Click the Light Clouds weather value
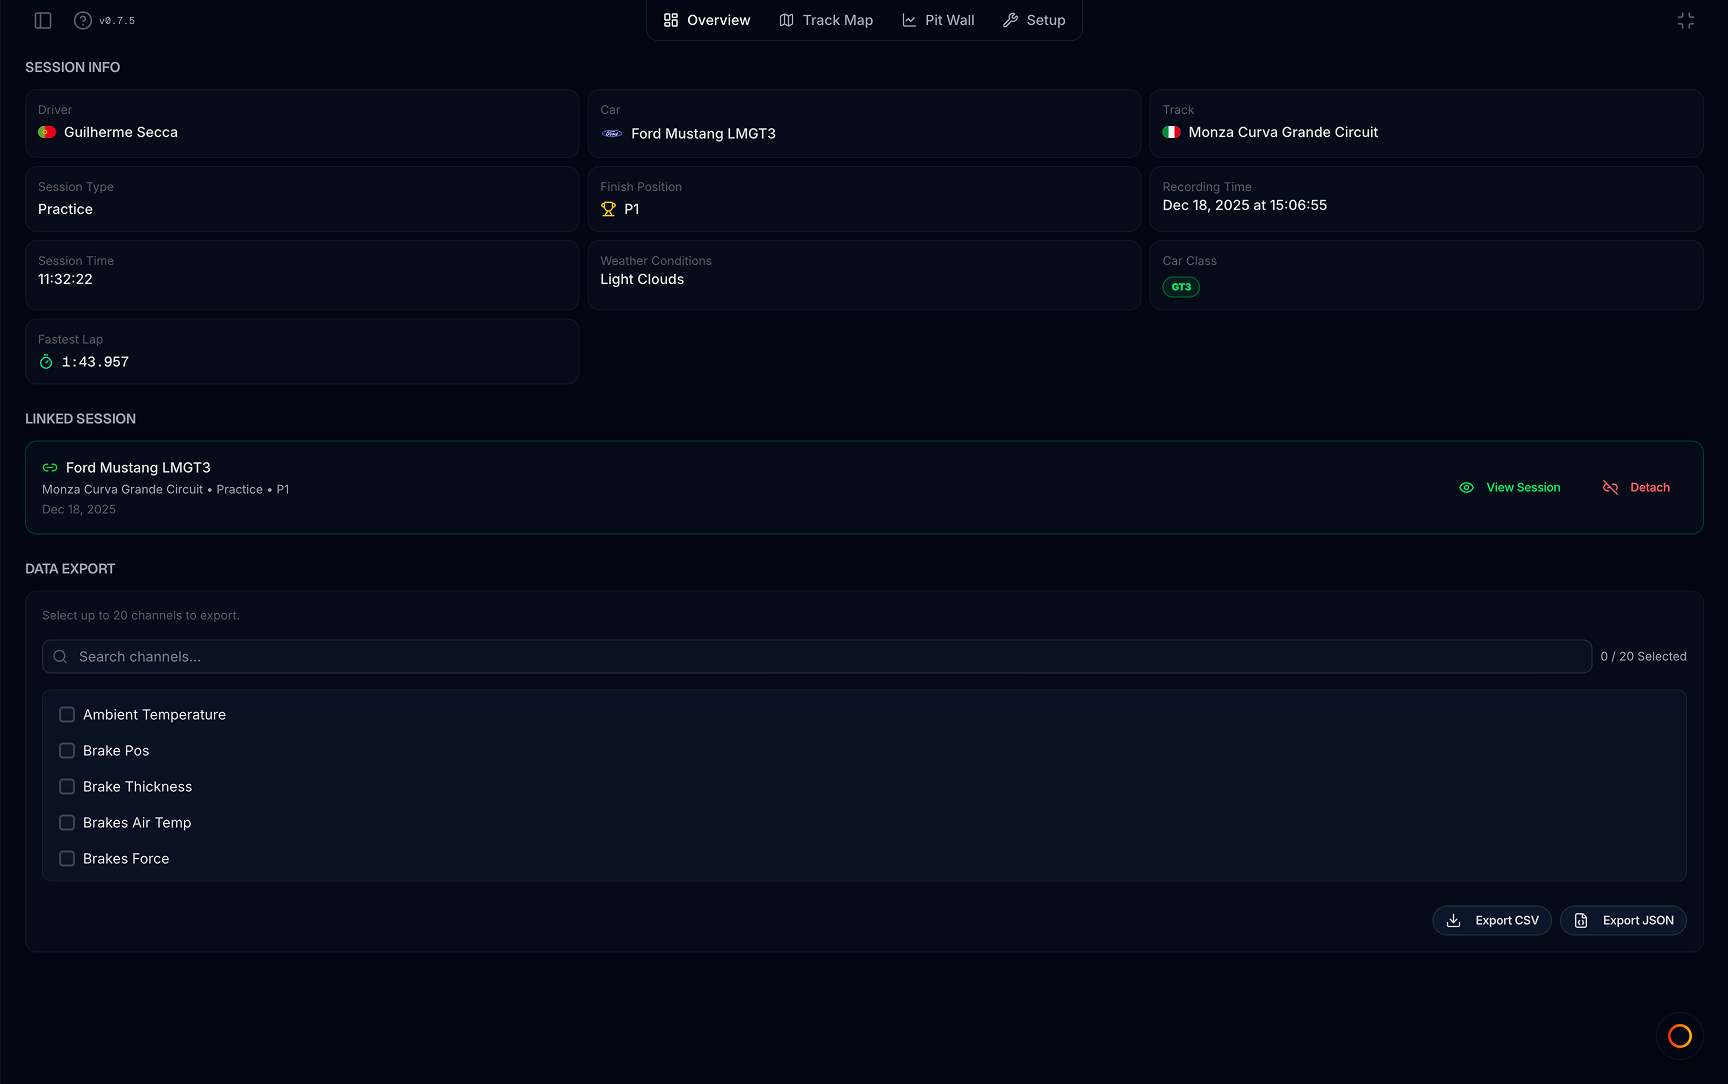The image size is (1728, 1084). [x=642, y=279]
